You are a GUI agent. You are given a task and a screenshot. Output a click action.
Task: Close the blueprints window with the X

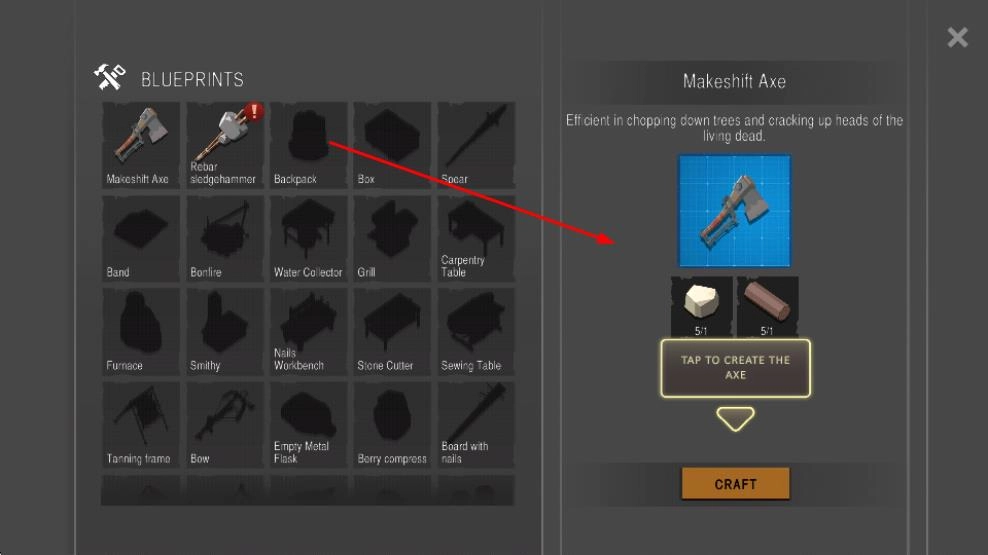(x=957, y=37)
